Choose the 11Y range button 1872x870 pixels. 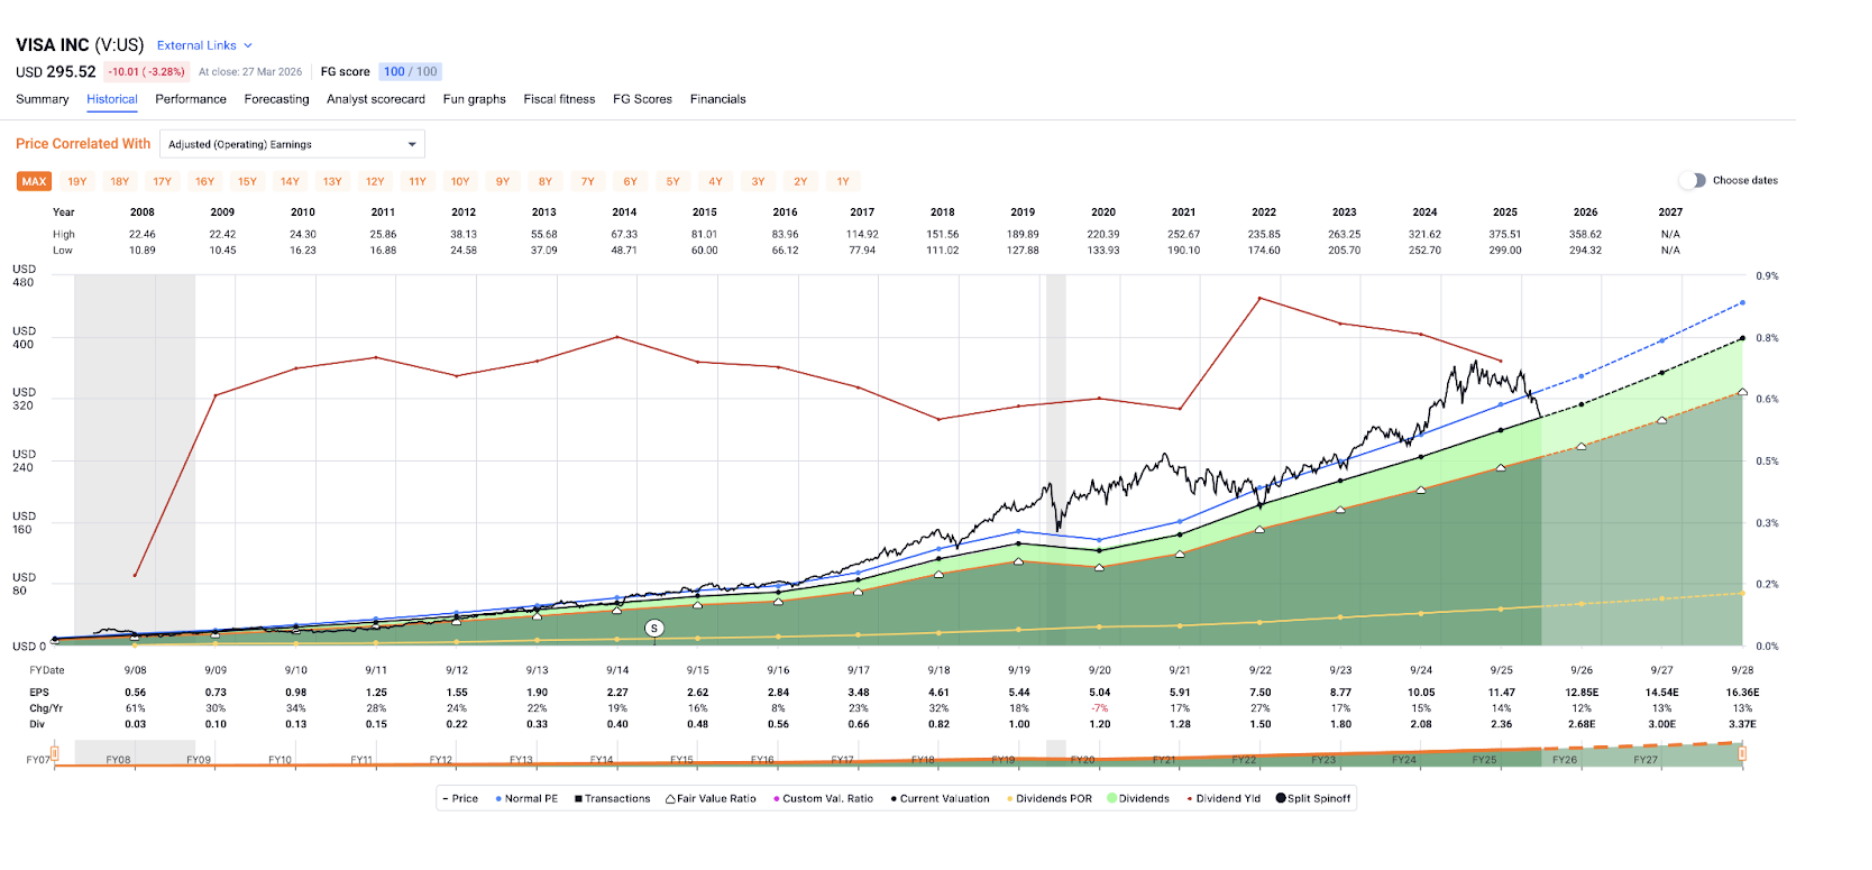[417, 181]
